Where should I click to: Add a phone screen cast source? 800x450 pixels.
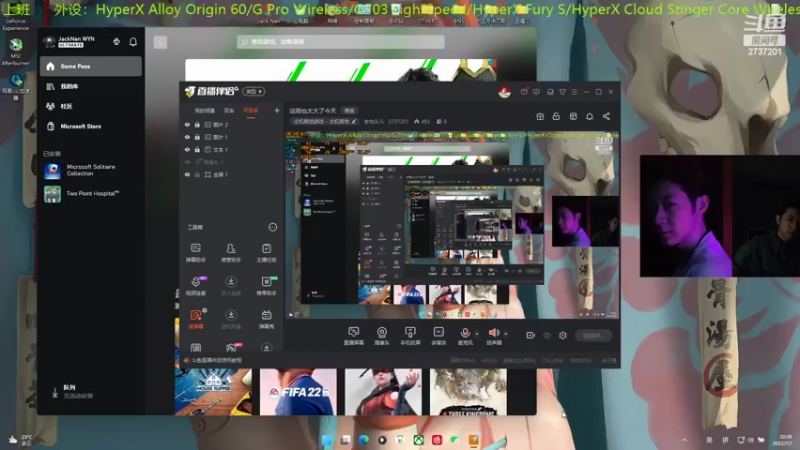[x=410, y=336]
